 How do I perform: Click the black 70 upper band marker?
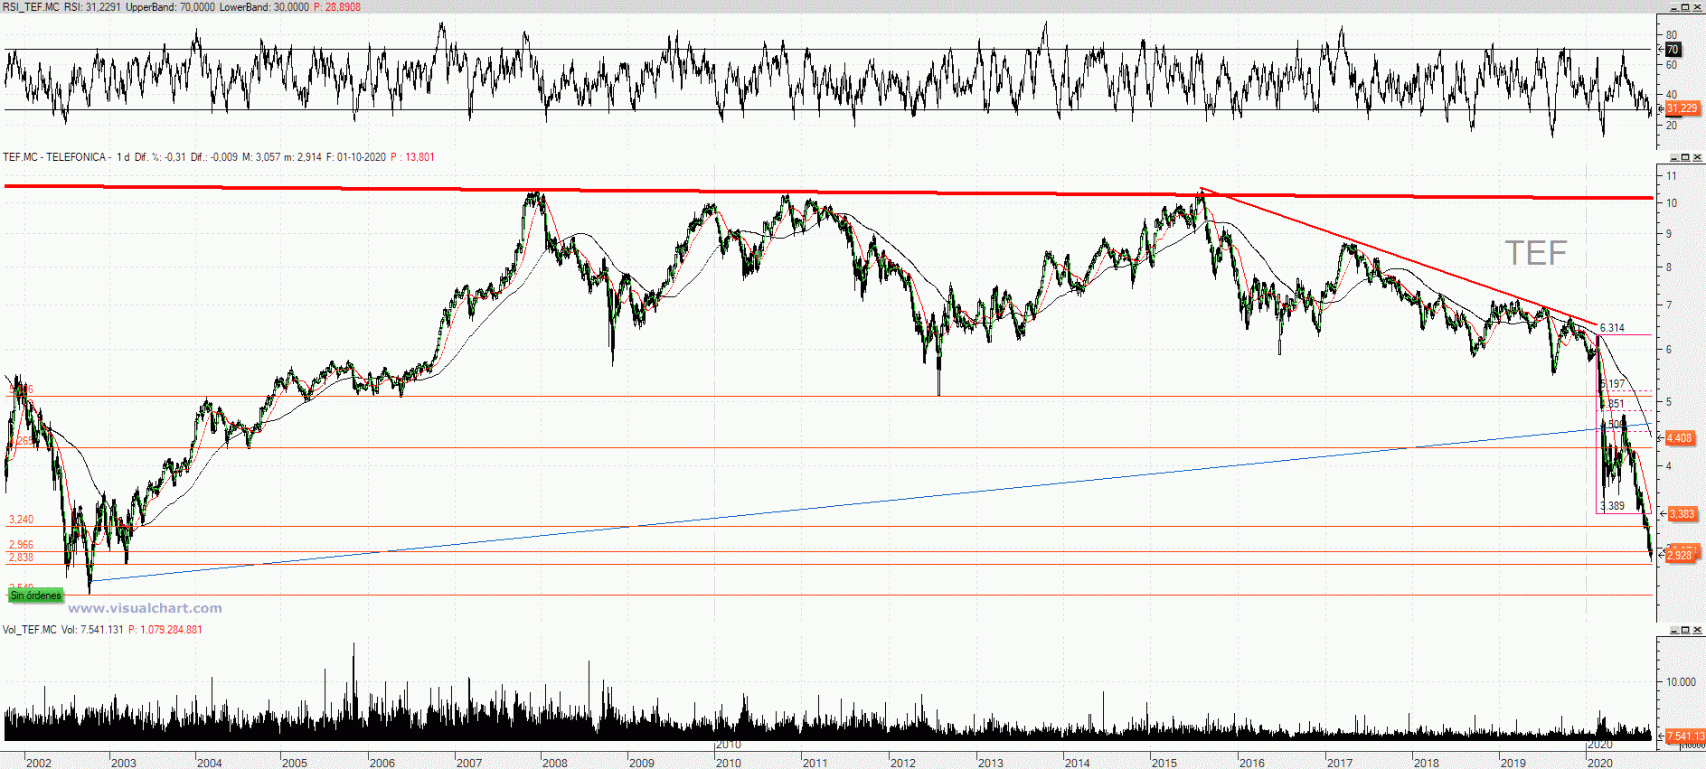click(x=1672, y=50)
